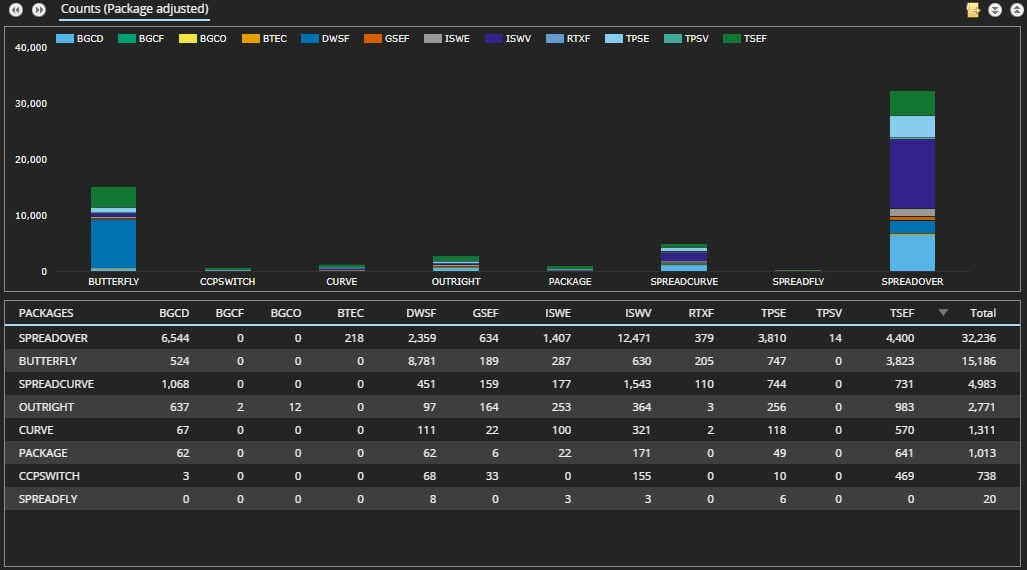The image size is (1027, 570).
Task: Sort table by PACKAGES column header
Action: (x=46, y=313)
